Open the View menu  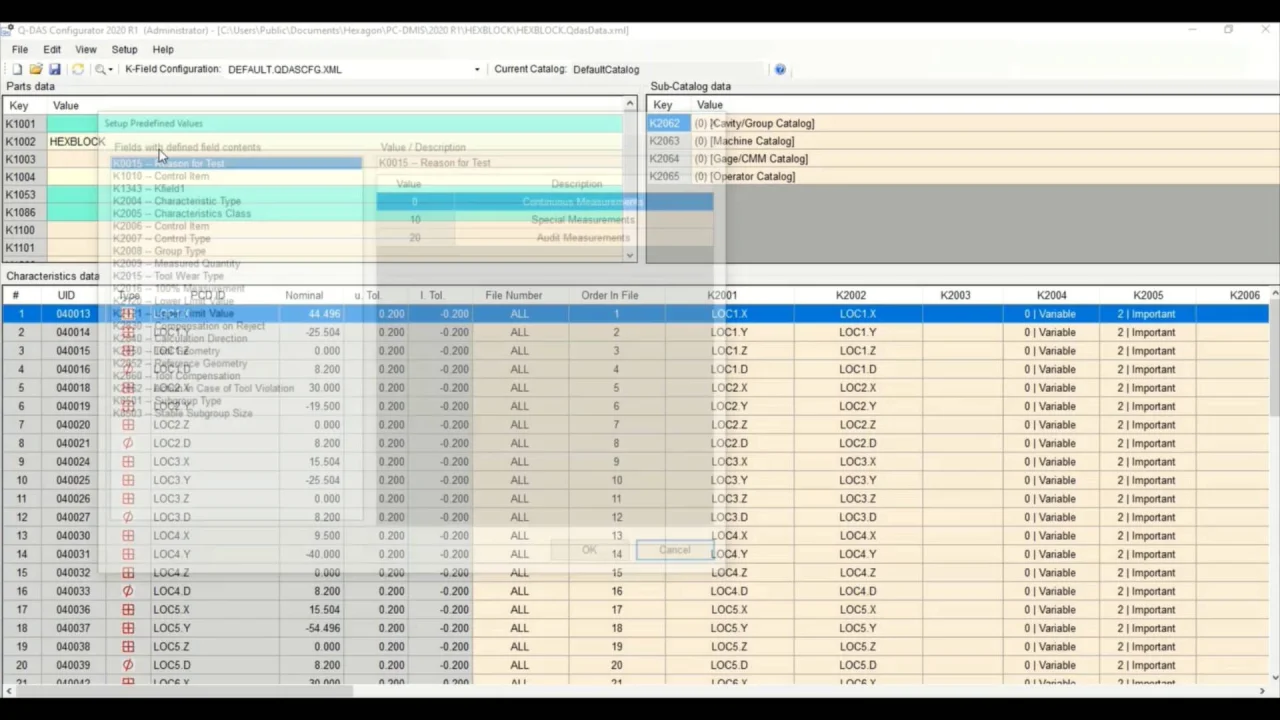pos(86,49)
